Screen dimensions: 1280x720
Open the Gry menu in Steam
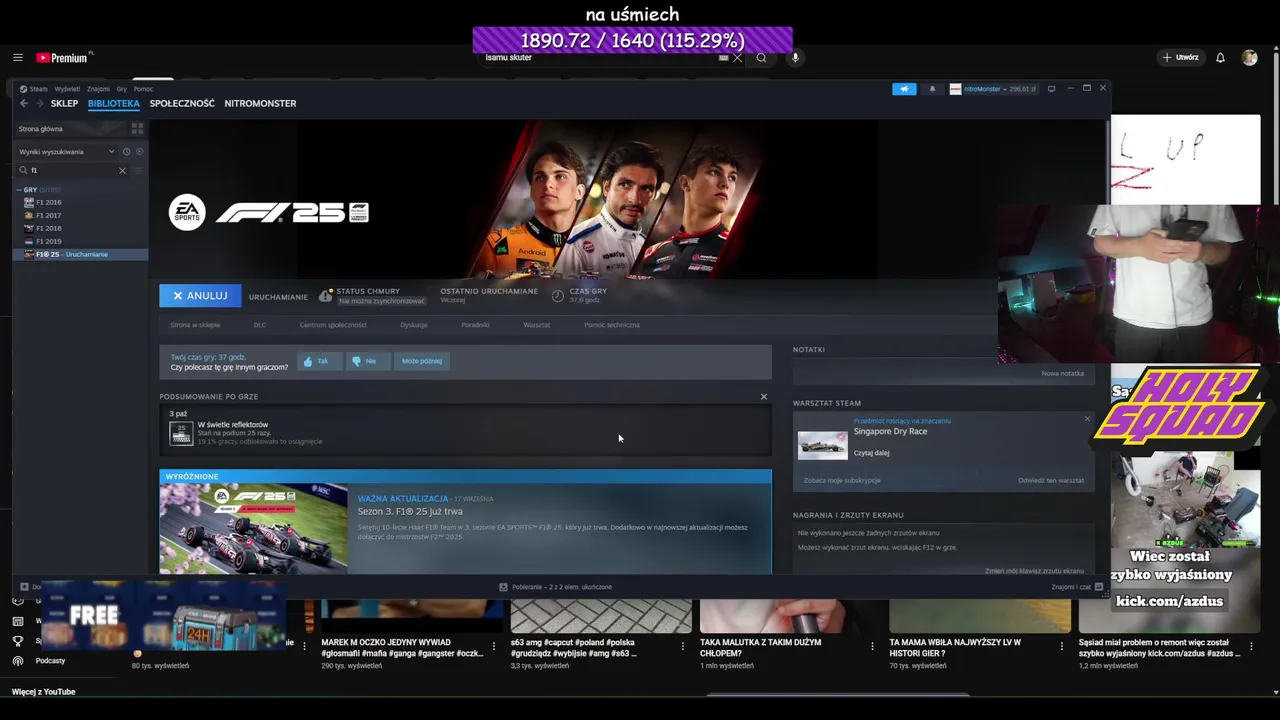122,89
